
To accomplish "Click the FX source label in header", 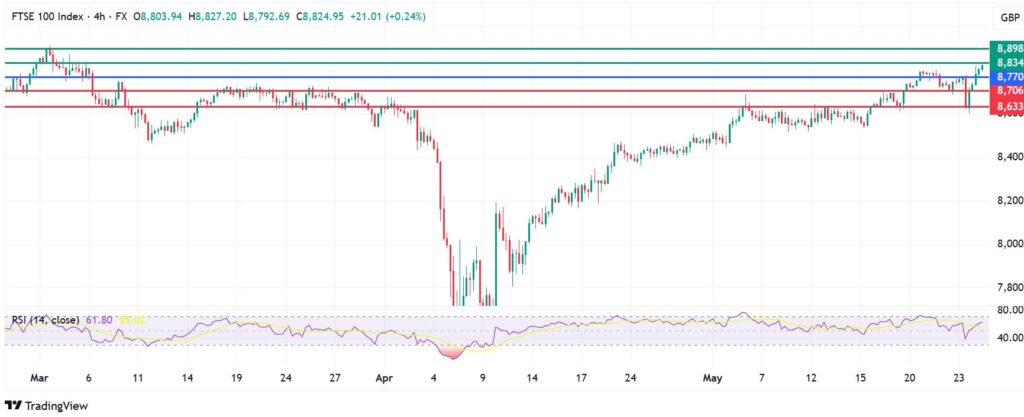I will point(123,17).
